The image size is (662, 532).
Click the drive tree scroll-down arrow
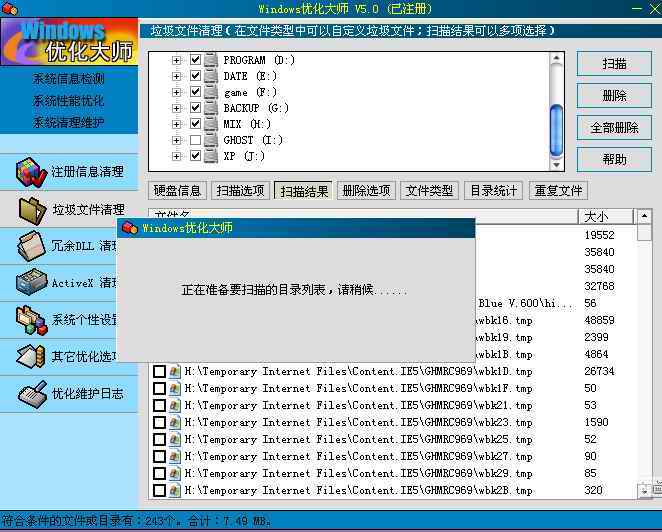point(556,165)
